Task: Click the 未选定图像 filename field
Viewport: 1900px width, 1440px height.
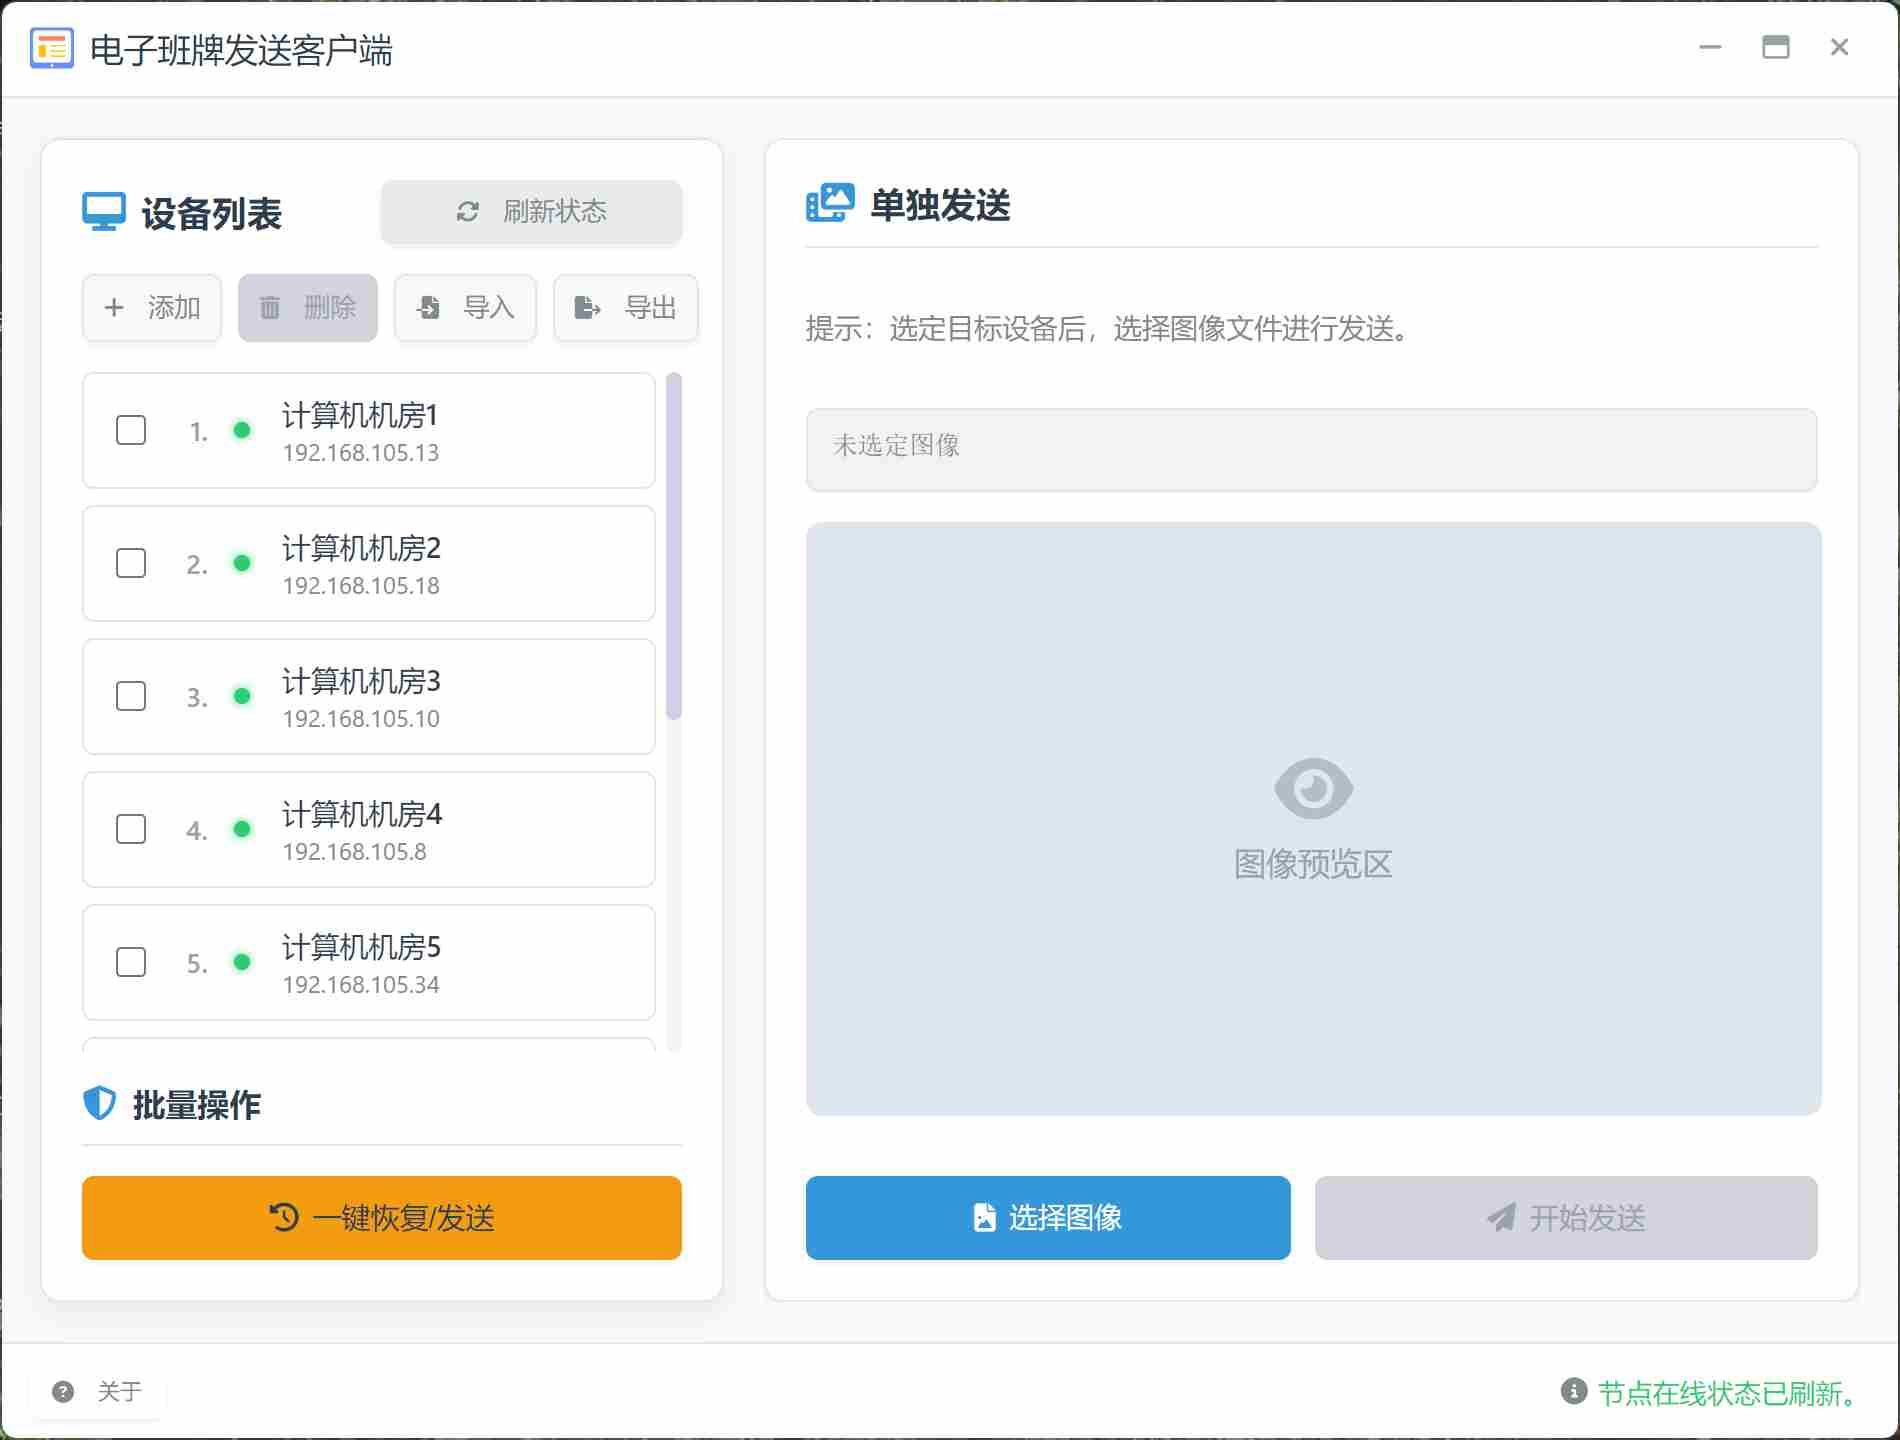Action: (1311, 449)
